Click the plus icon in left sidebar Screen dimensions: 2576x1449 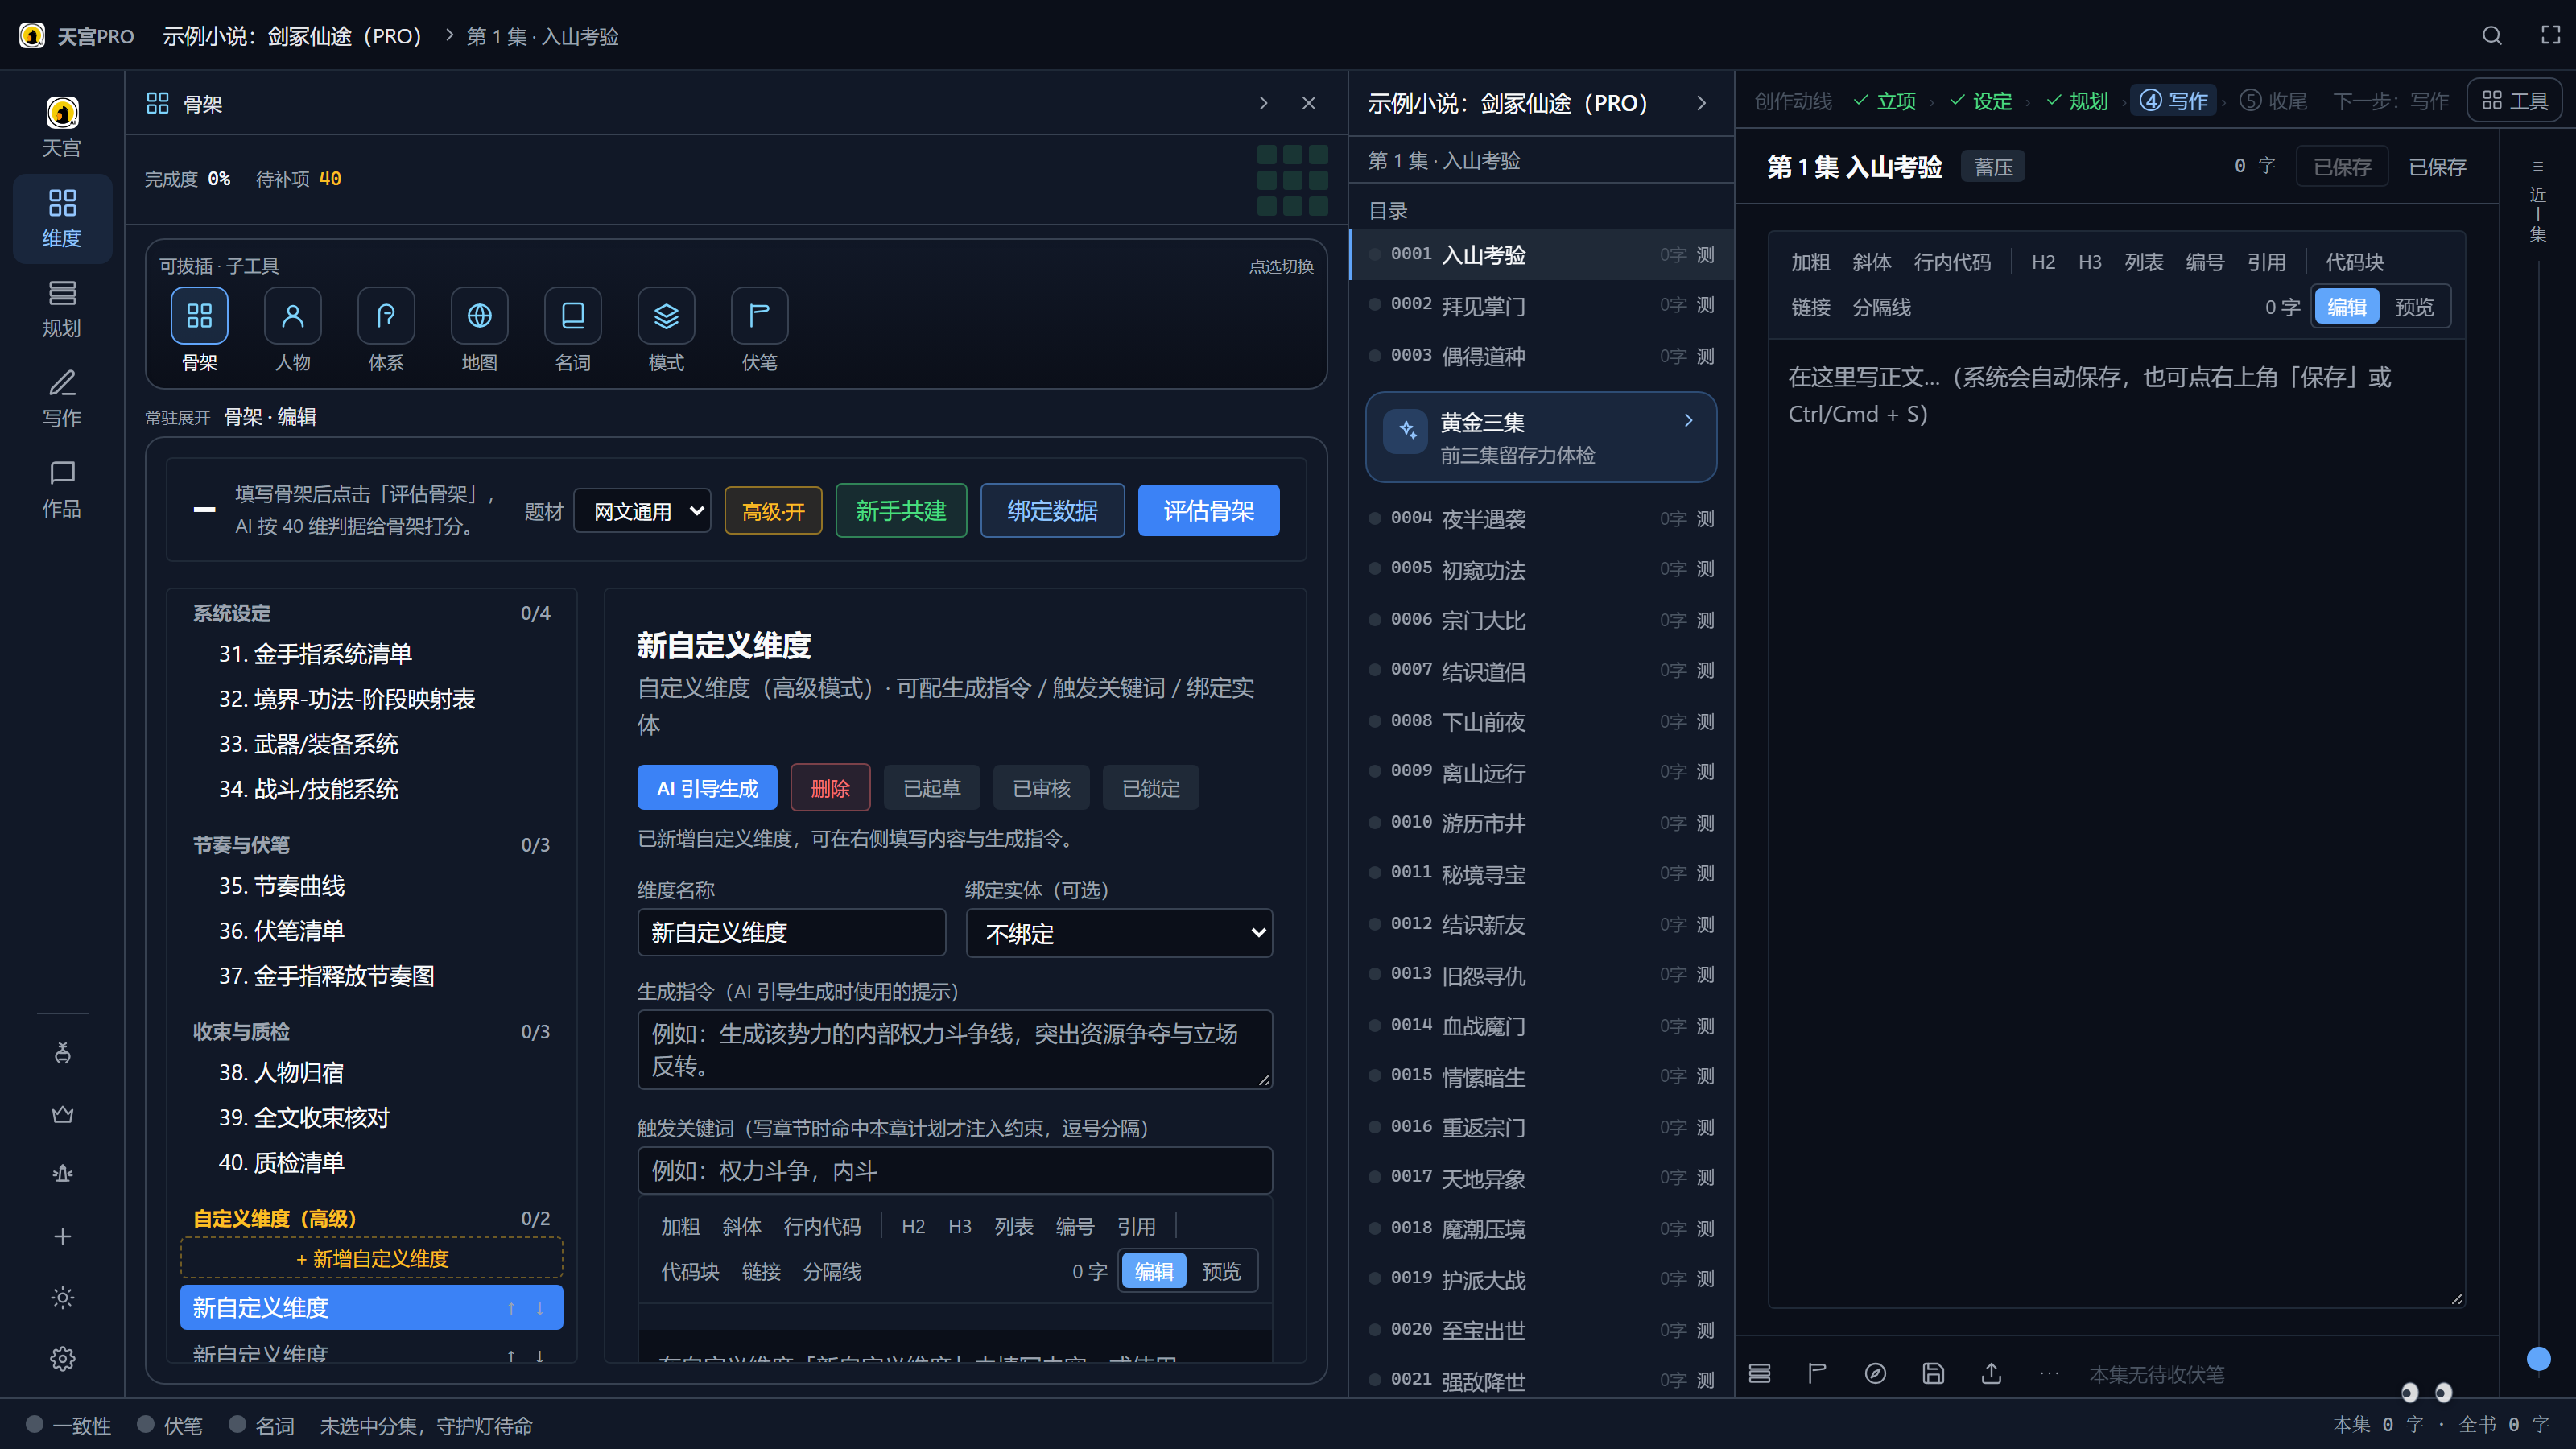(x=62, y=1236)
